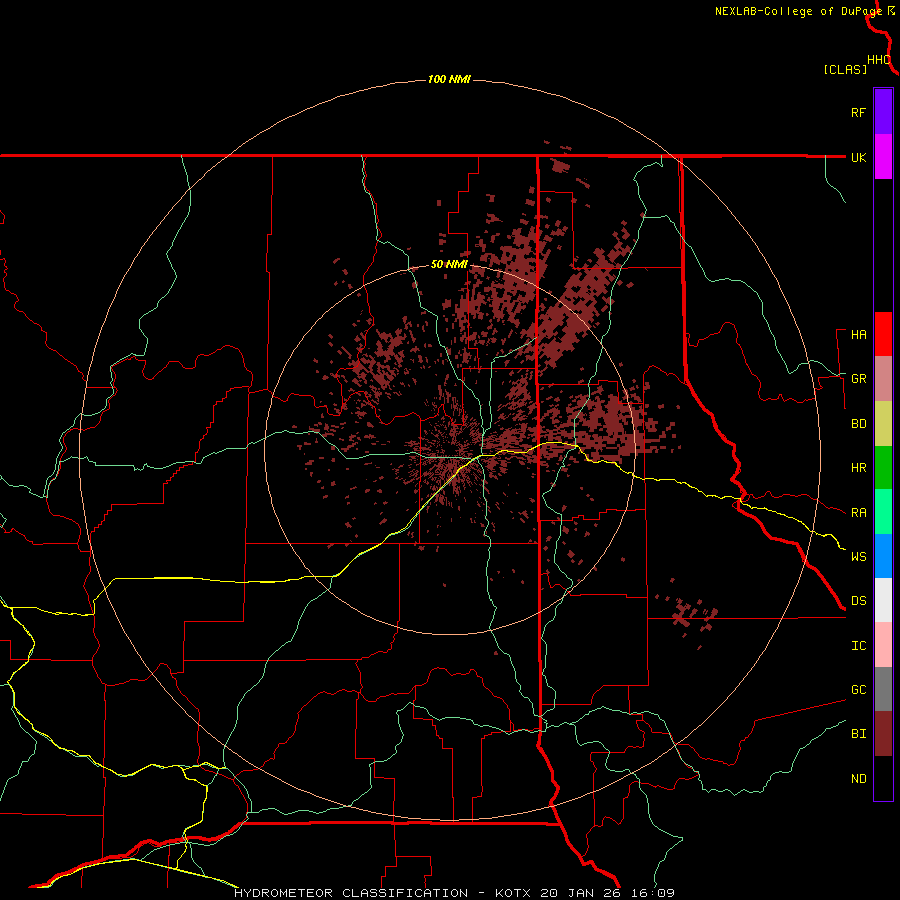Screen dimensions: 900x900
Task: Click the UK magenta legend swatch
Action: point(883,157)
